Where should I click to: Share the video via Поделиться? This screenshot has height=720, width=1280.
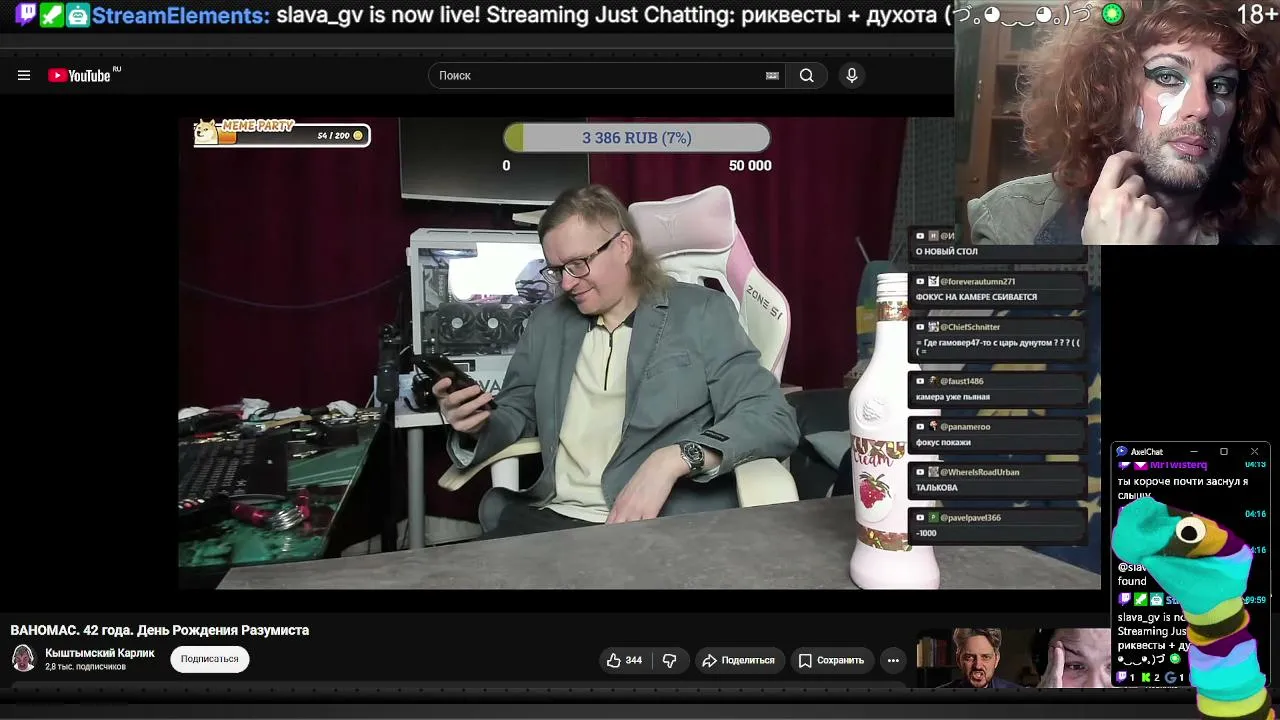coord(738,660)
